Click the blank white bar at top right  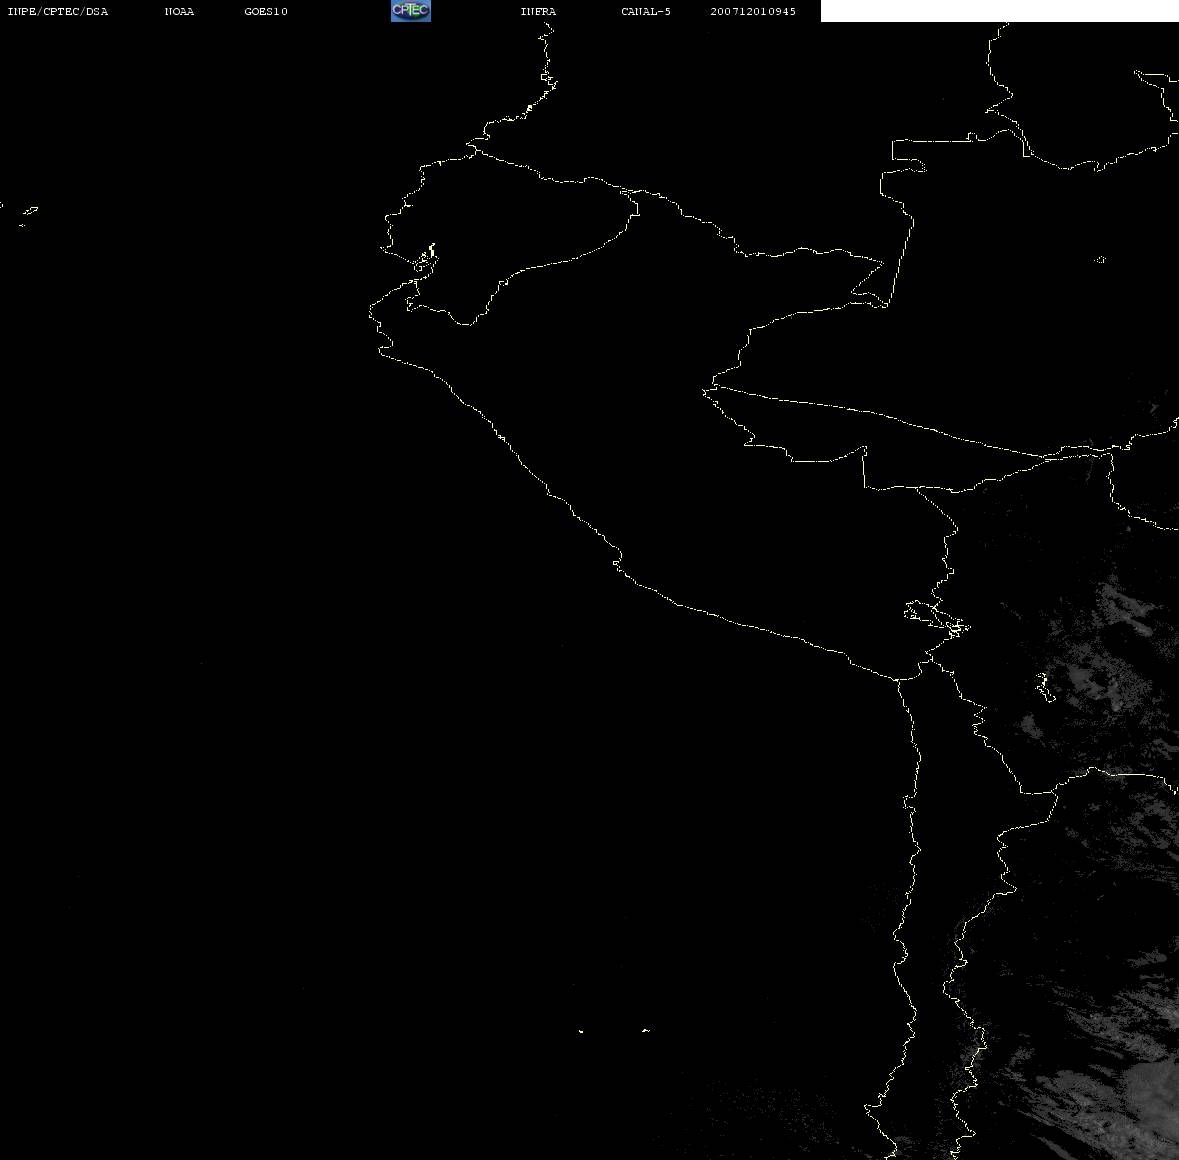(998, 11)
